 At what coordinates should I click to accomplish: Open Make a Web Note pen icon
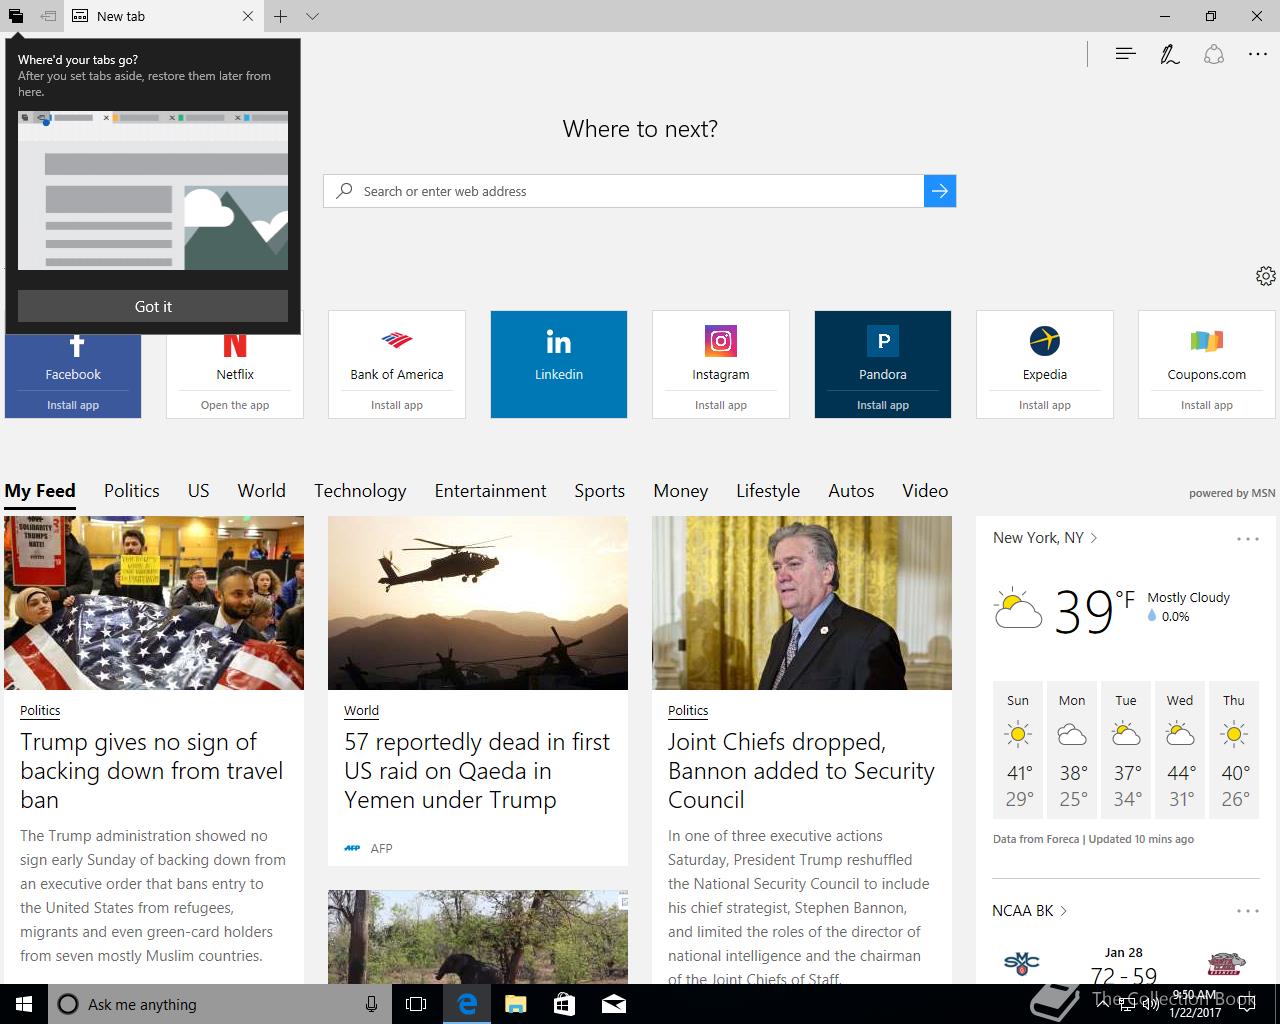(x=1169, y=54)
